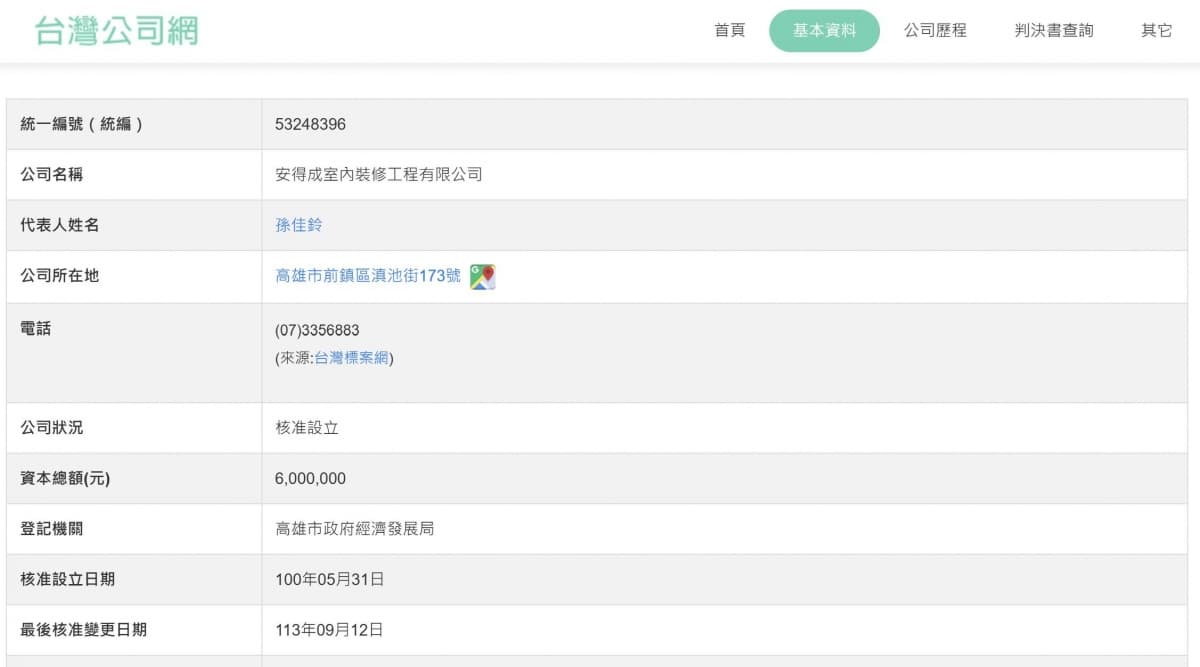Click the unified number 53248396
The height and width of the screenshot is (667, 1200).
coord(311,124)
